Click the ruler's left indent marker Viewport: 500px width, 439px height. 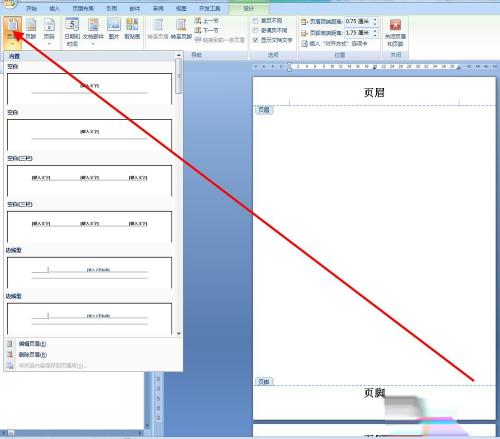(289, 67)
